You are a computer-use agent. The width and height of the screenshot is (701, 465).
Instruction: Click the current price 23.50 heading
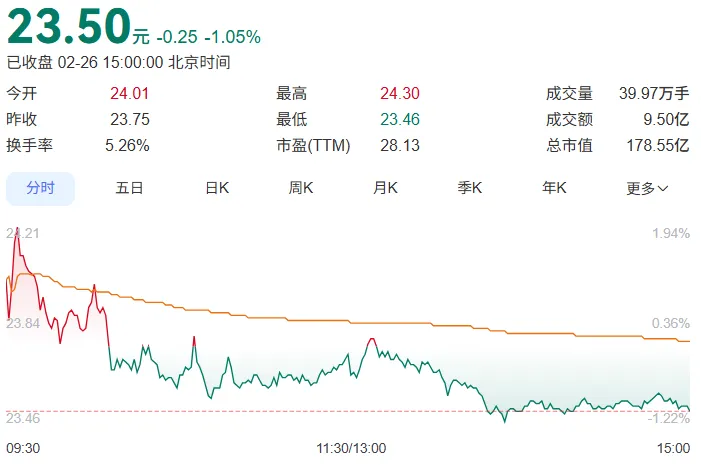click(69, 26)
